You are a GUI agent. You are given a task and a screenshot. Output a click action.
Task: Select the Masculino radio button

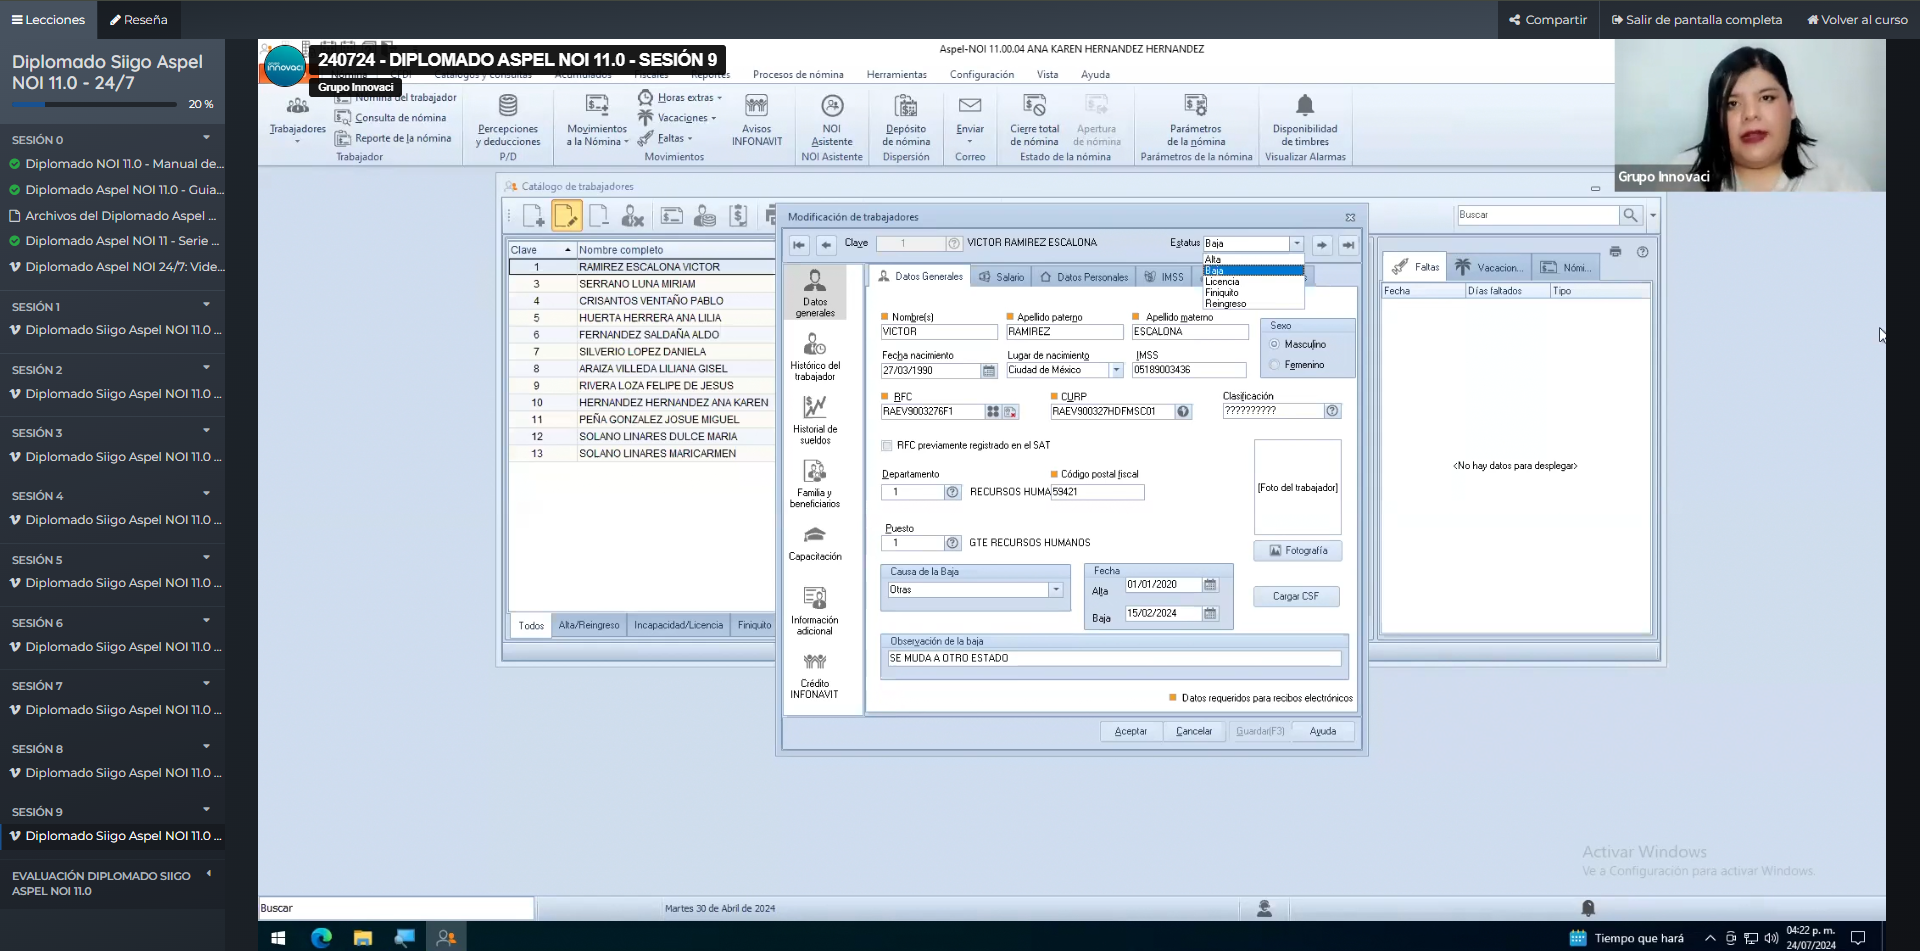(x=1275, y=344)
